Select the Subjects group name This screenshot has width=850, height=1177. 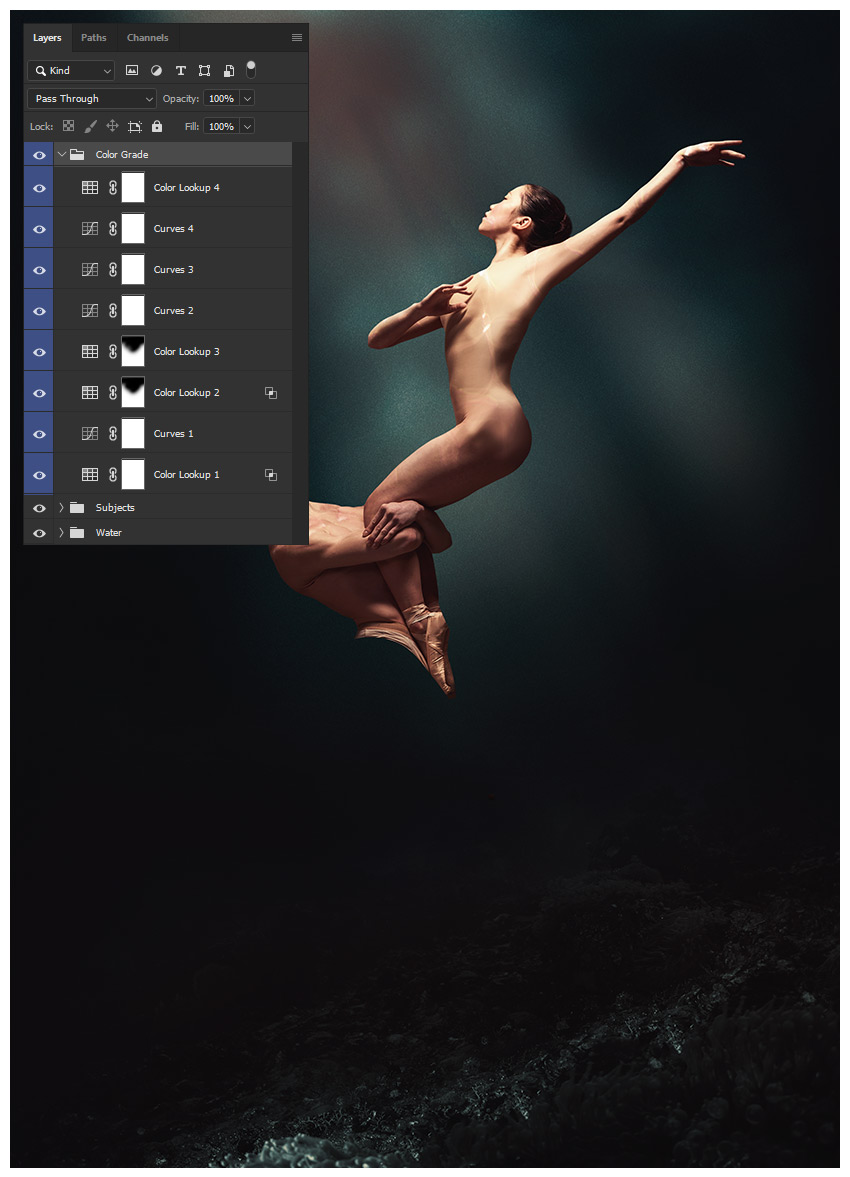click(x=115, y=507)
